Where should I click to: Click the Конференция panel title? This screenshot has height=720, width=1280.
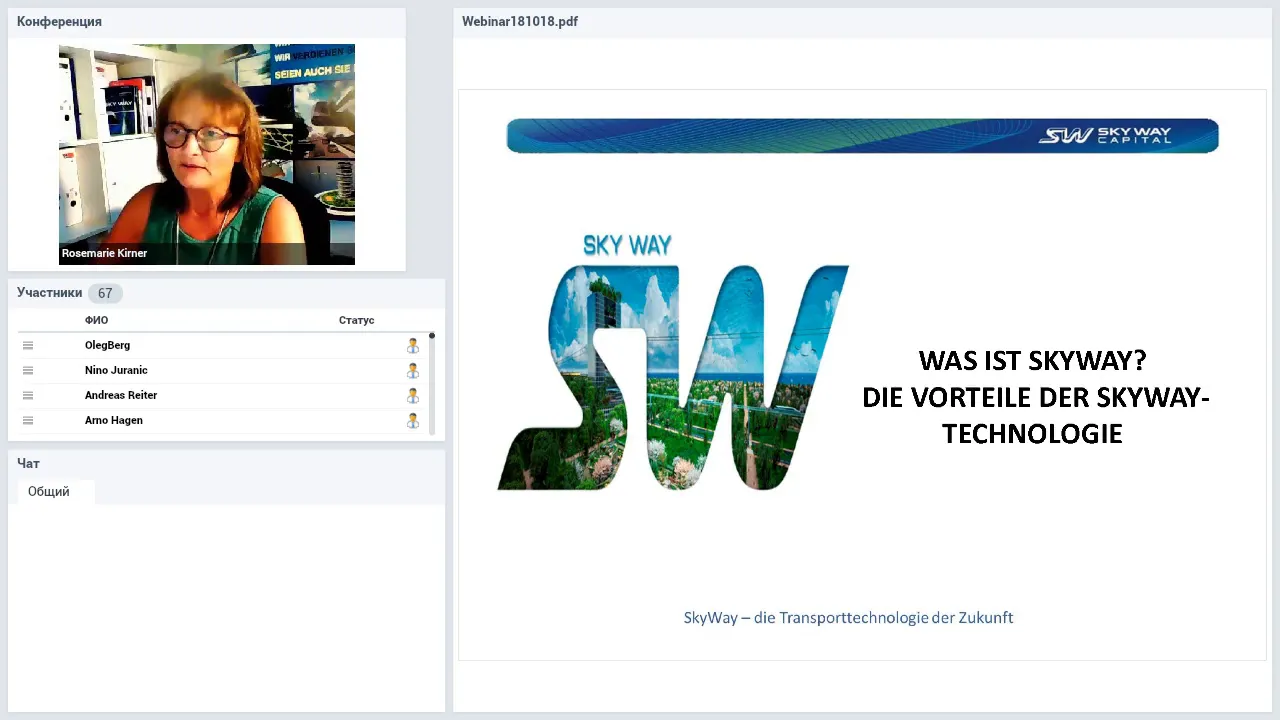tap(59, 21)
